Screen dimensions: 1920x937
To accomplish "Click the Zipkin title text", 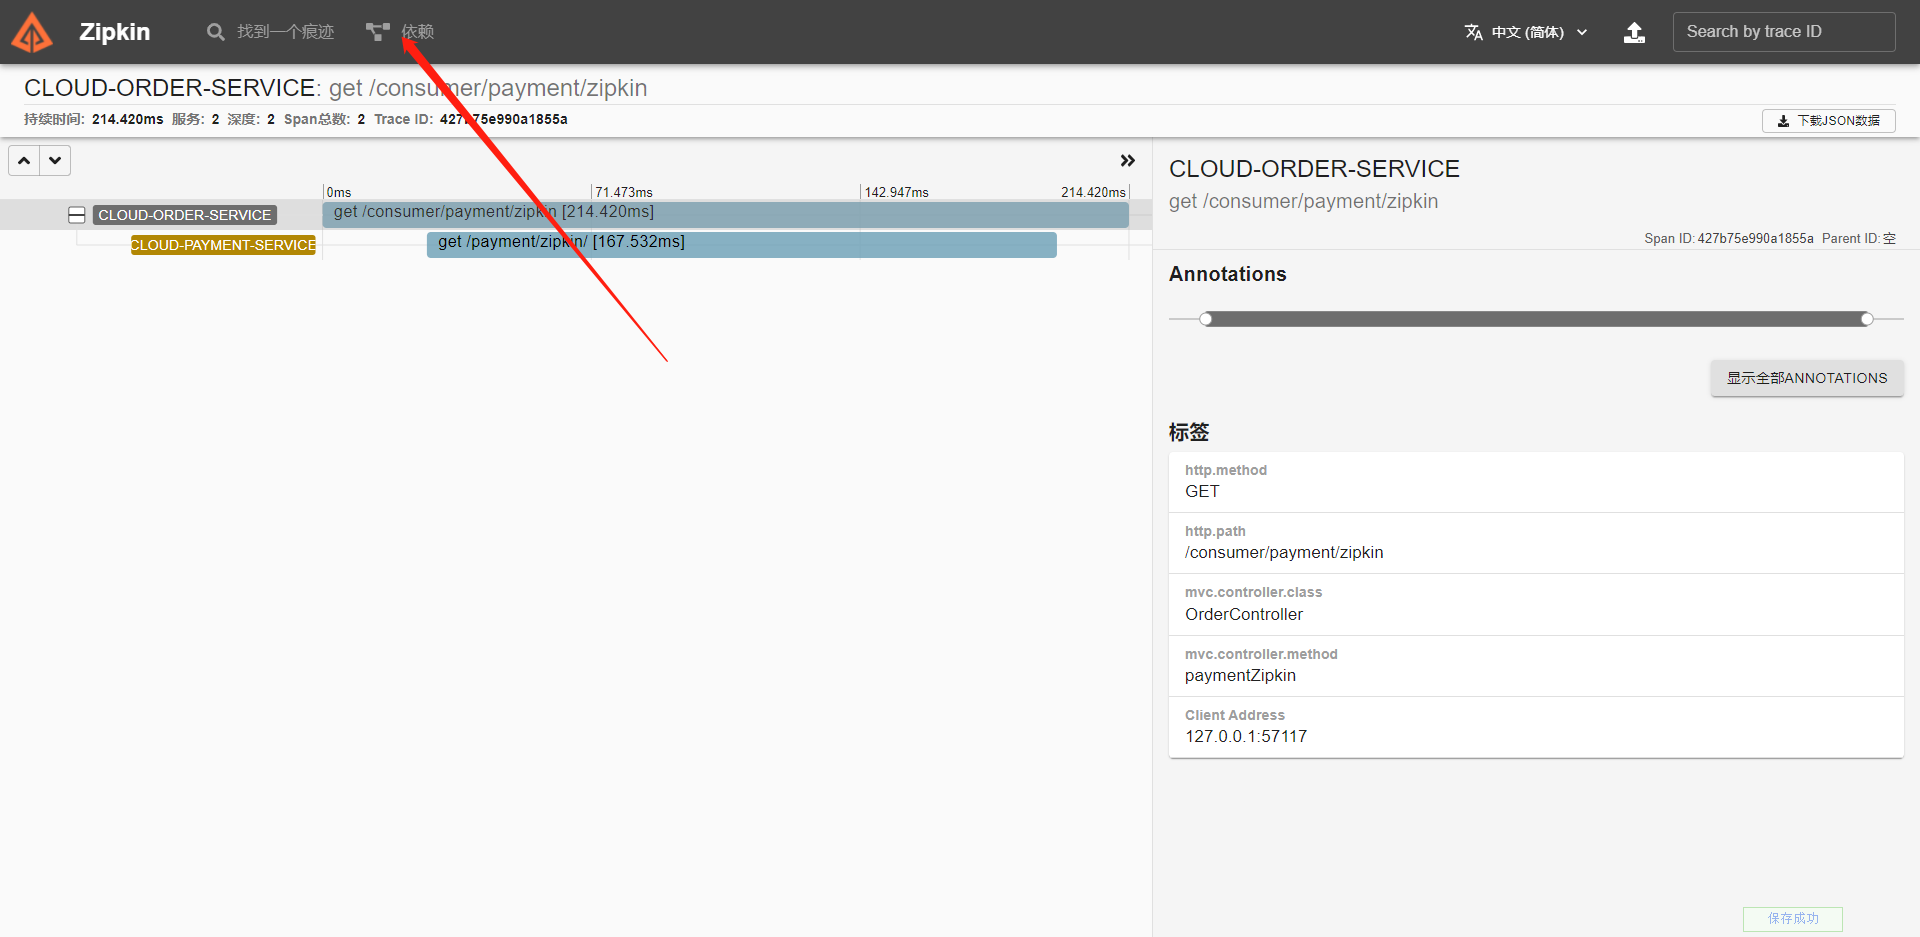I will [x=115, y=32].
